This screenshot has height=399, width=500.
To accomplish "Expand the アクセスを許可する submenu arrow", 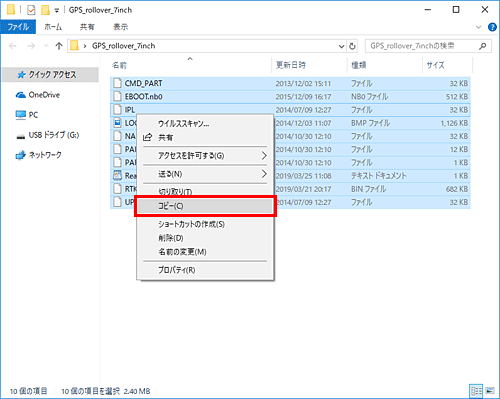I will point(264,155).
